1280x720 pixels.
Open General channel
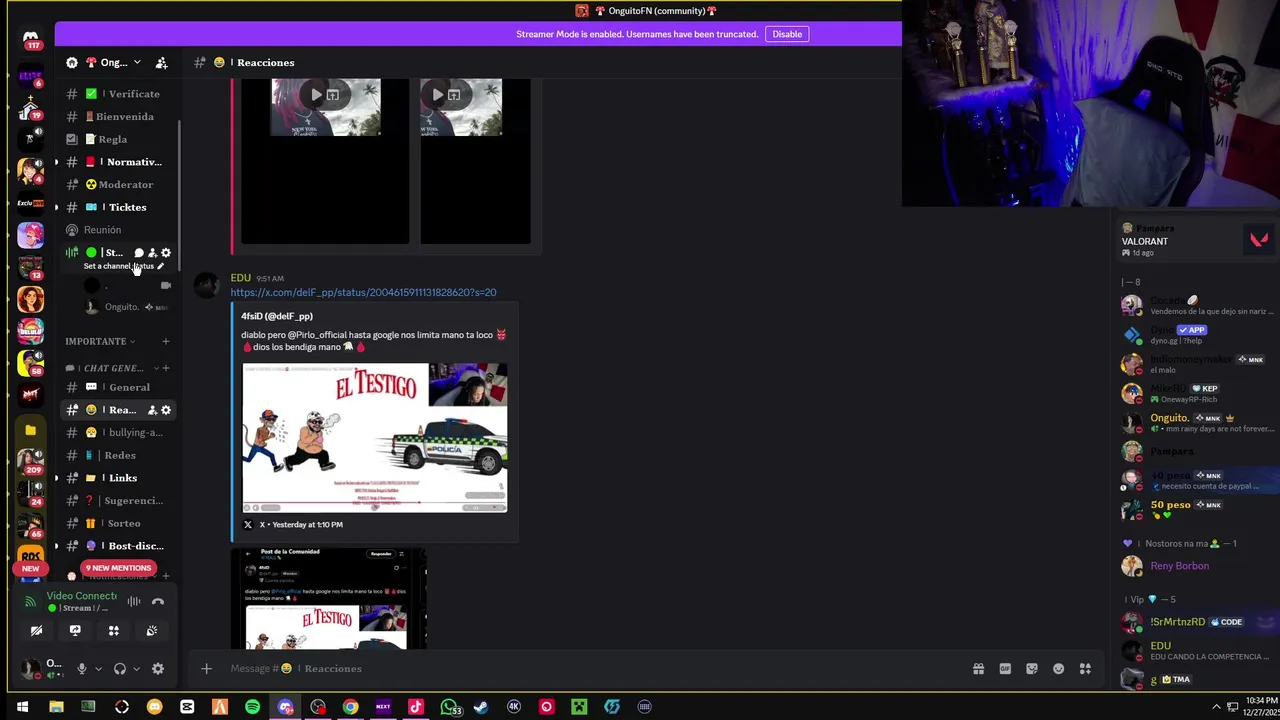[118, 387]
